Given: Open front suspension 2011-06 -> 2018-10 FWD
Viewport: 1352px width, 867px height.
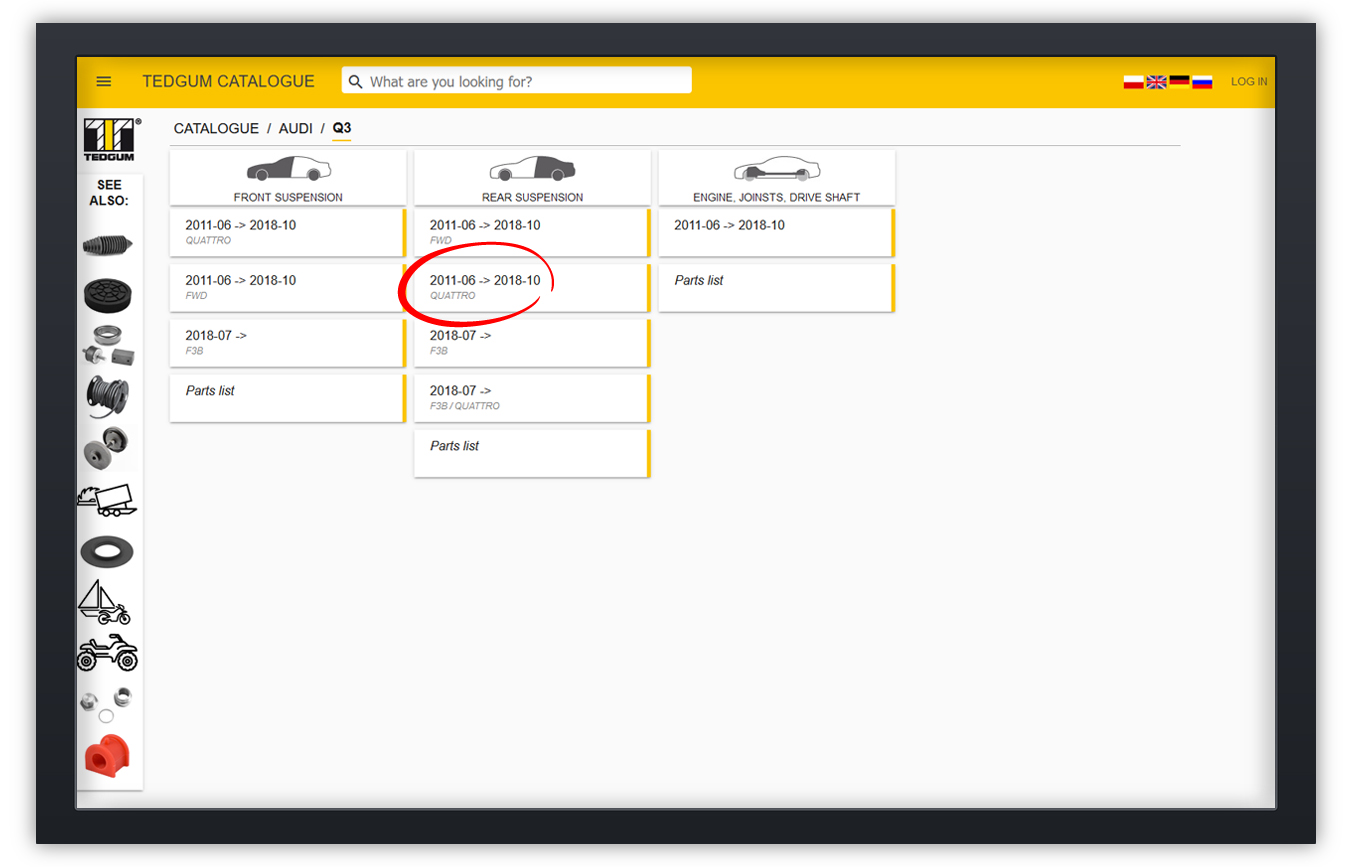Looking at the screenshot, I should click(x=288, y=288).
